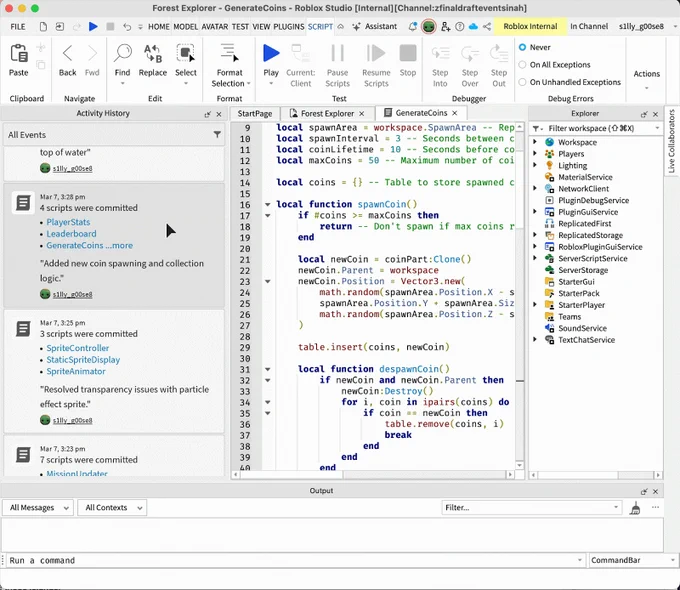Open the PlayerStats script link
The width and height of the screenshot is (680, 590).
pos(68,222)
